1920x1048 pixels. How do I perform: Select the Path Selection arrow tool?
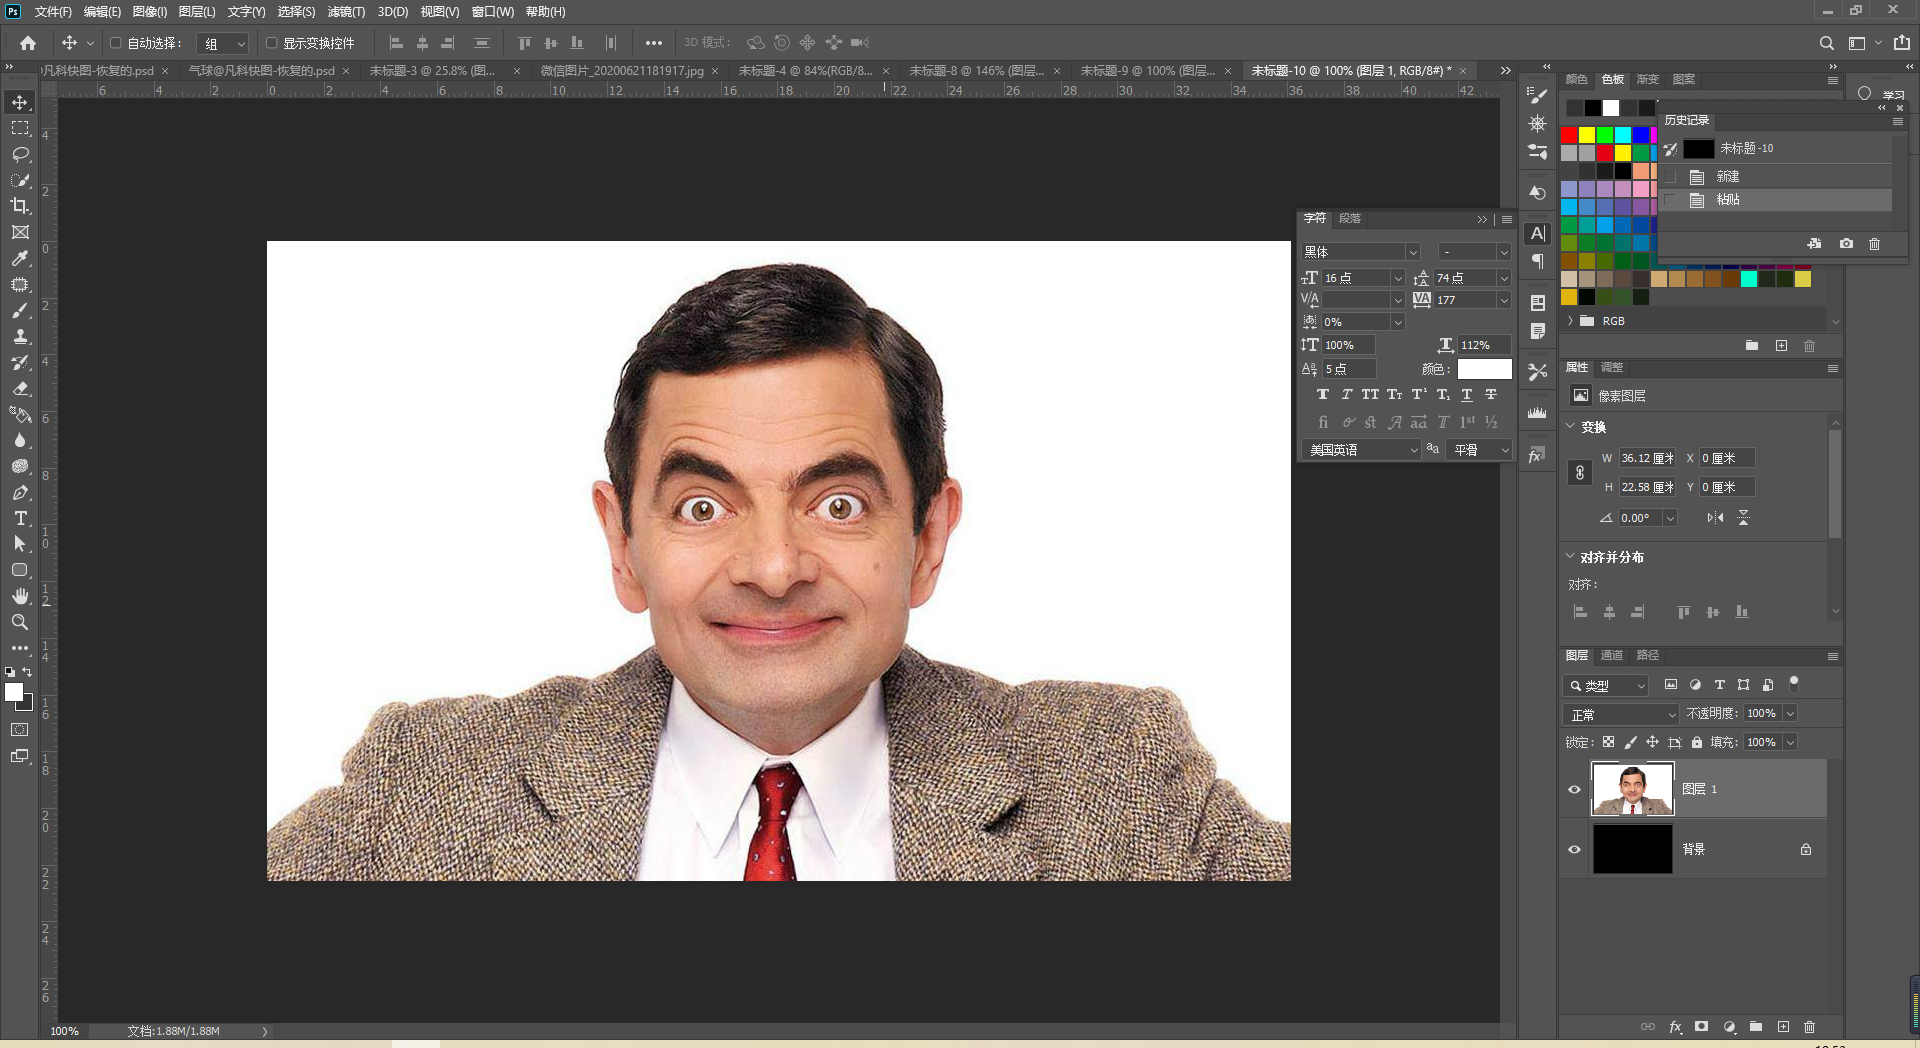click(20, 544)
